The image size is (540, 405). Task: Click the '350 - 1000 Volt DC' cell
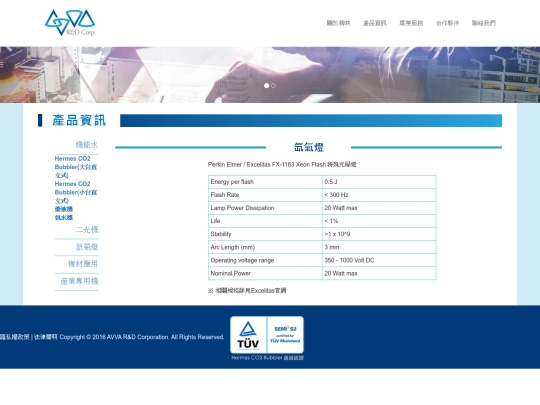[379, 260]
